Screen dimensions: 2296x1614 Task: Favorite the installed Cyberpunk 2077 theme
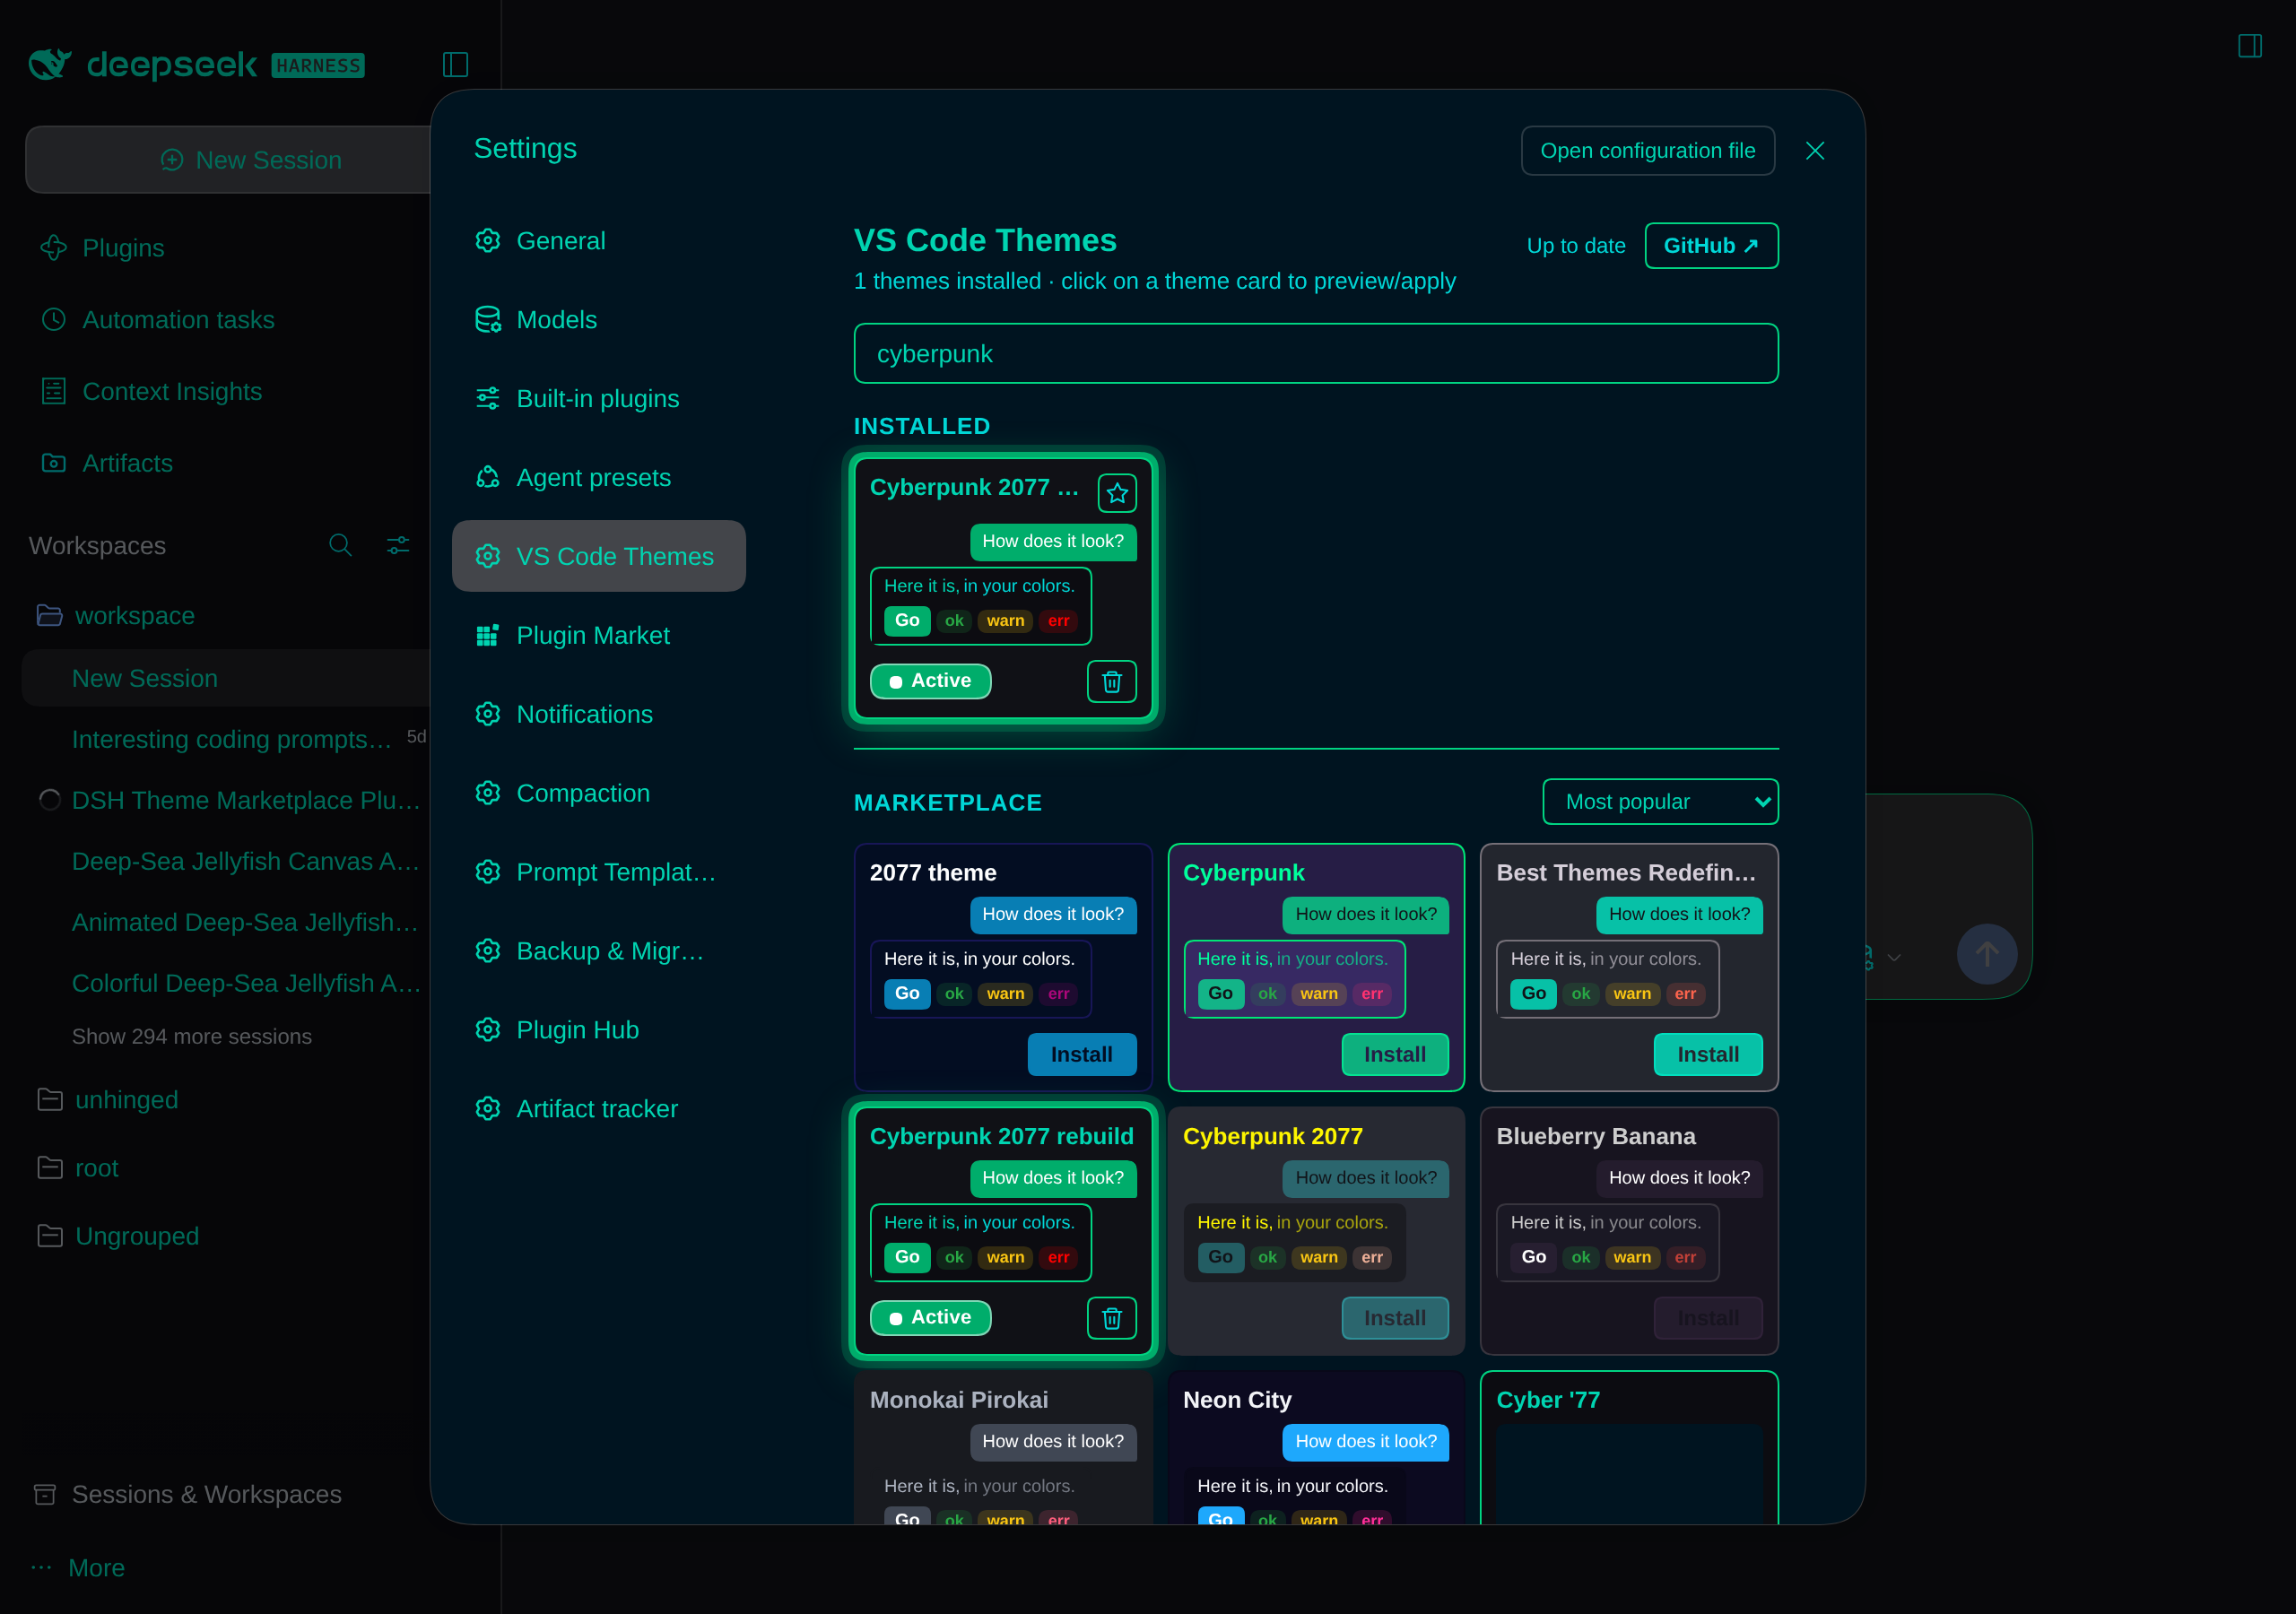1117,493
